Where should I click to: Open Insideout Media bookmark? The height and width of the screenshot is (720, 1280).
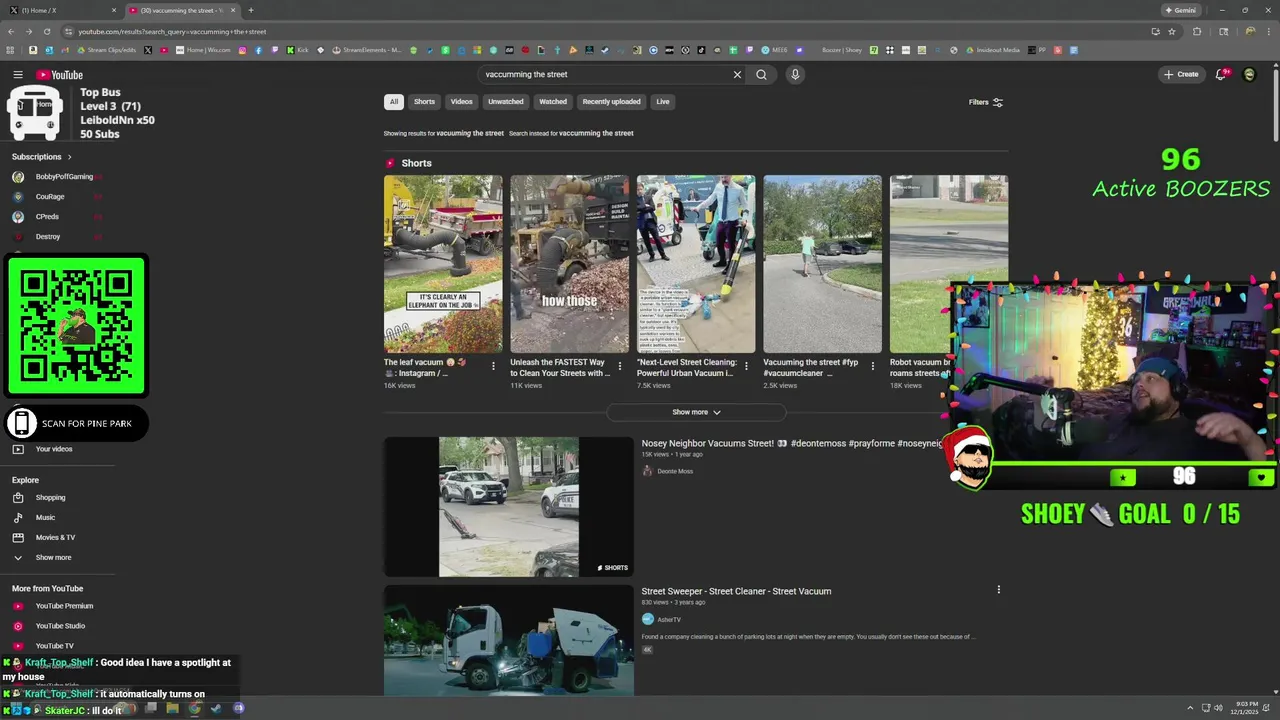[x=991, y=50]
